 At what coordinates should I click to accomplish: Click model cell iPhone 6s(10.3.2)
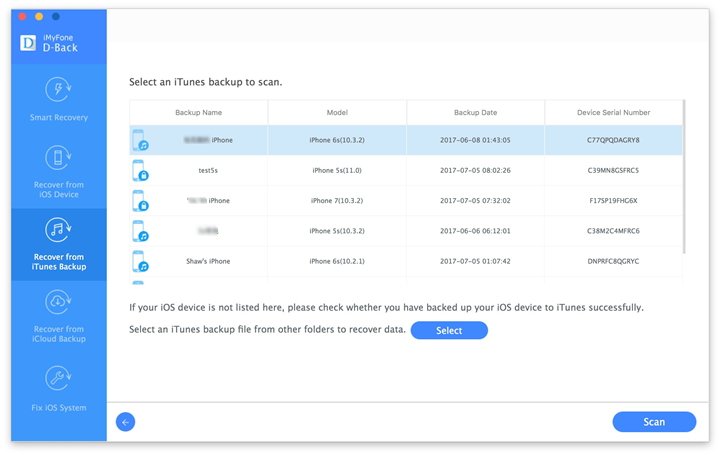337,140
